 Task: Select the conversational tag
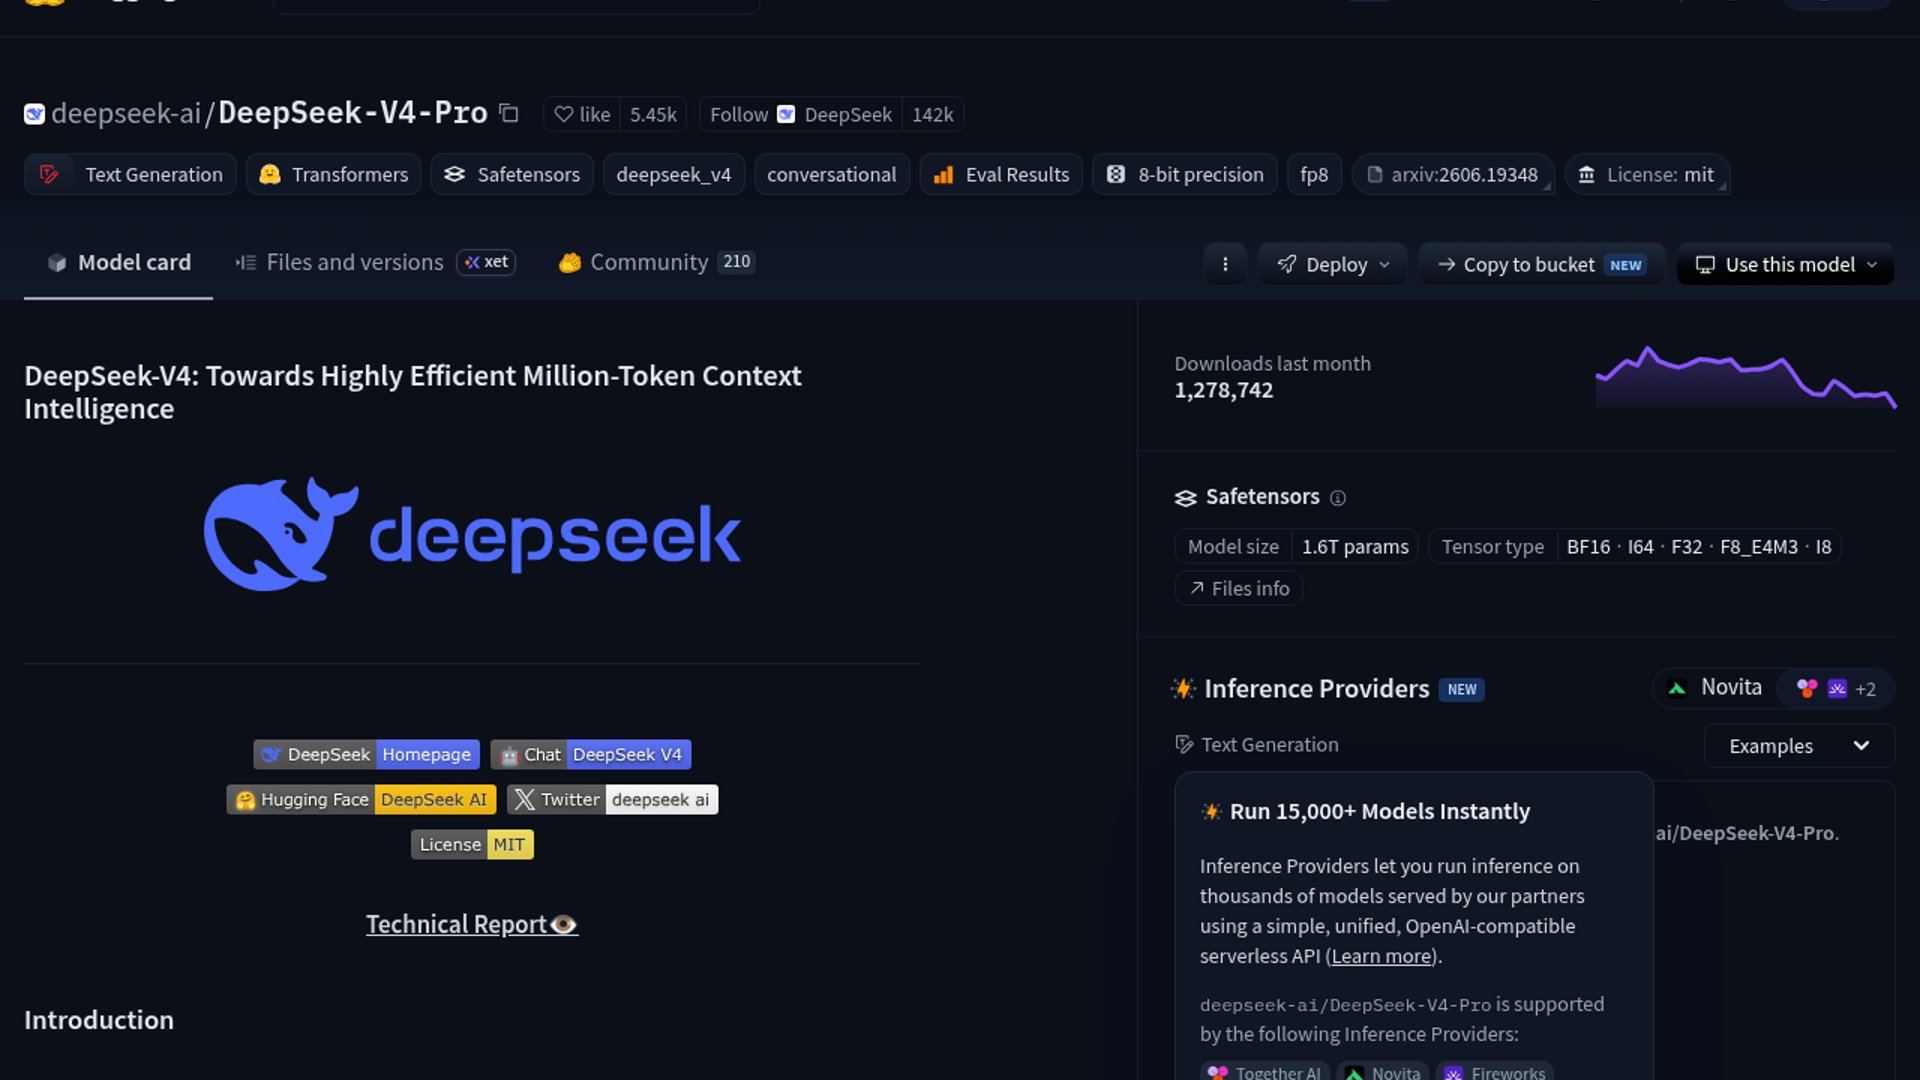[x=831, y=175]
